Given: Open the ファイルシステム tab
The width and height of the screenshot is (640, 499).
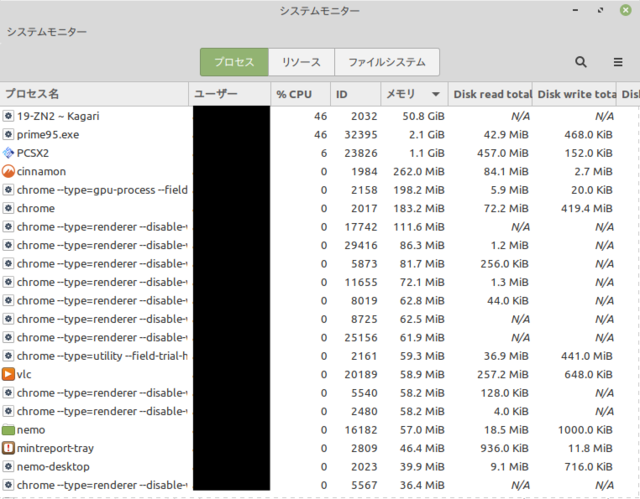Looking at the screenshot, I should [x=386, y=62].
